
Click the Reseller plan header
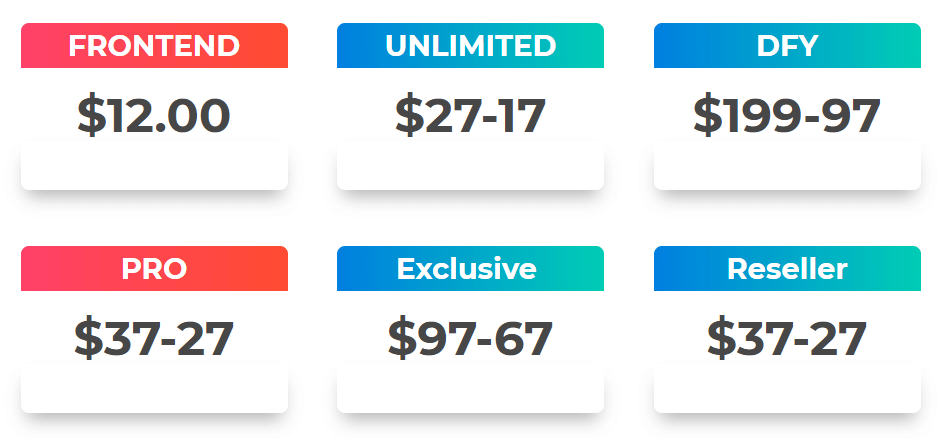click(x=787, y=268)
